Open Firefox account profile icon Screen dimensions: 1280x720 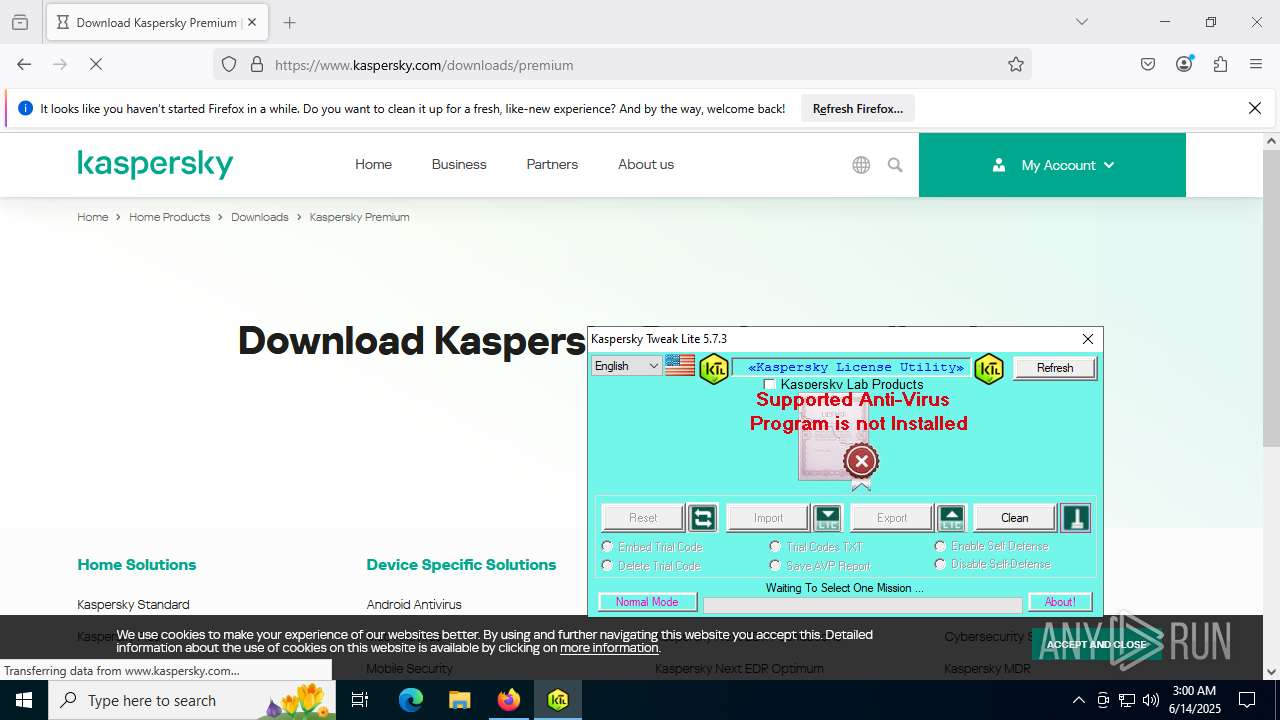tap(1184, 64)
